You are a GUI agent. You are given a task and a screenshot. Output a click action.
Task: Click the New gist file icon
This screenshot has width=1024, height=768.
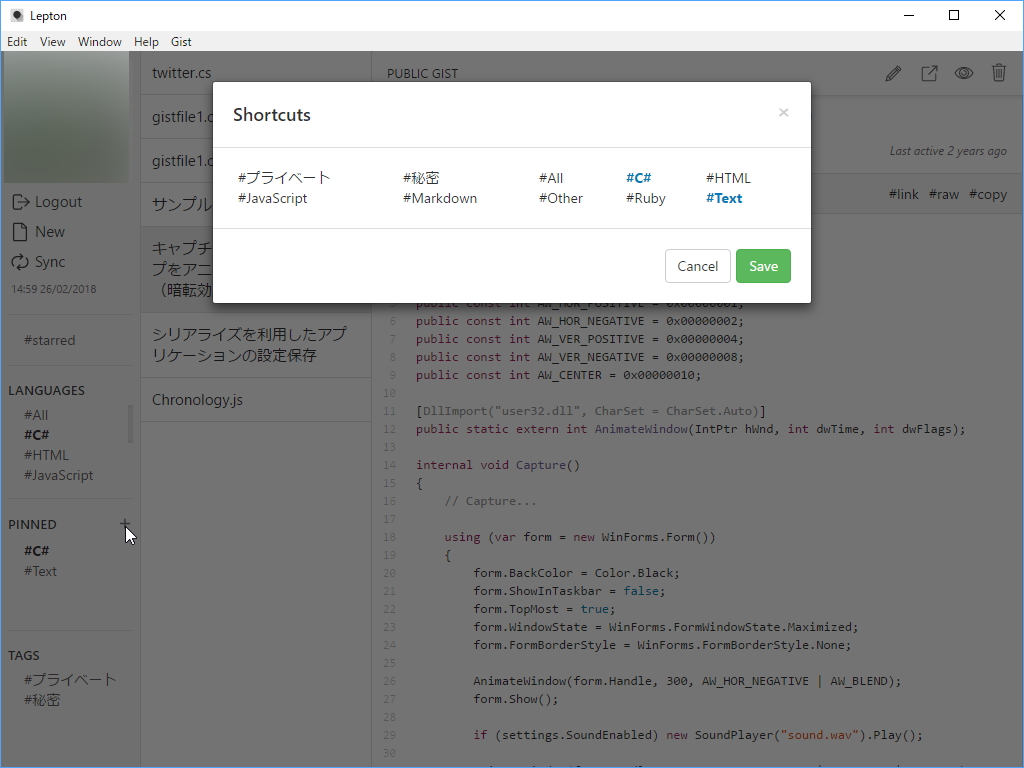pyautogui.click(x=20, y=232)
